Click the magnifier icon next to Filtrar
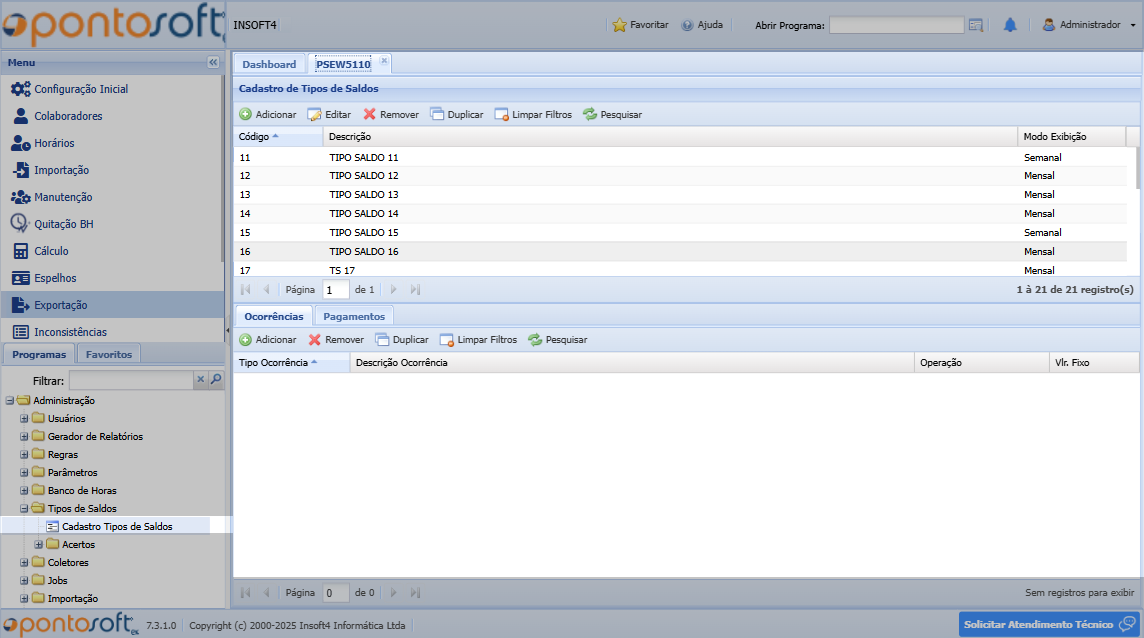Image resolution: width=1144 pixels, height=638 pixels. click(216, 380)
